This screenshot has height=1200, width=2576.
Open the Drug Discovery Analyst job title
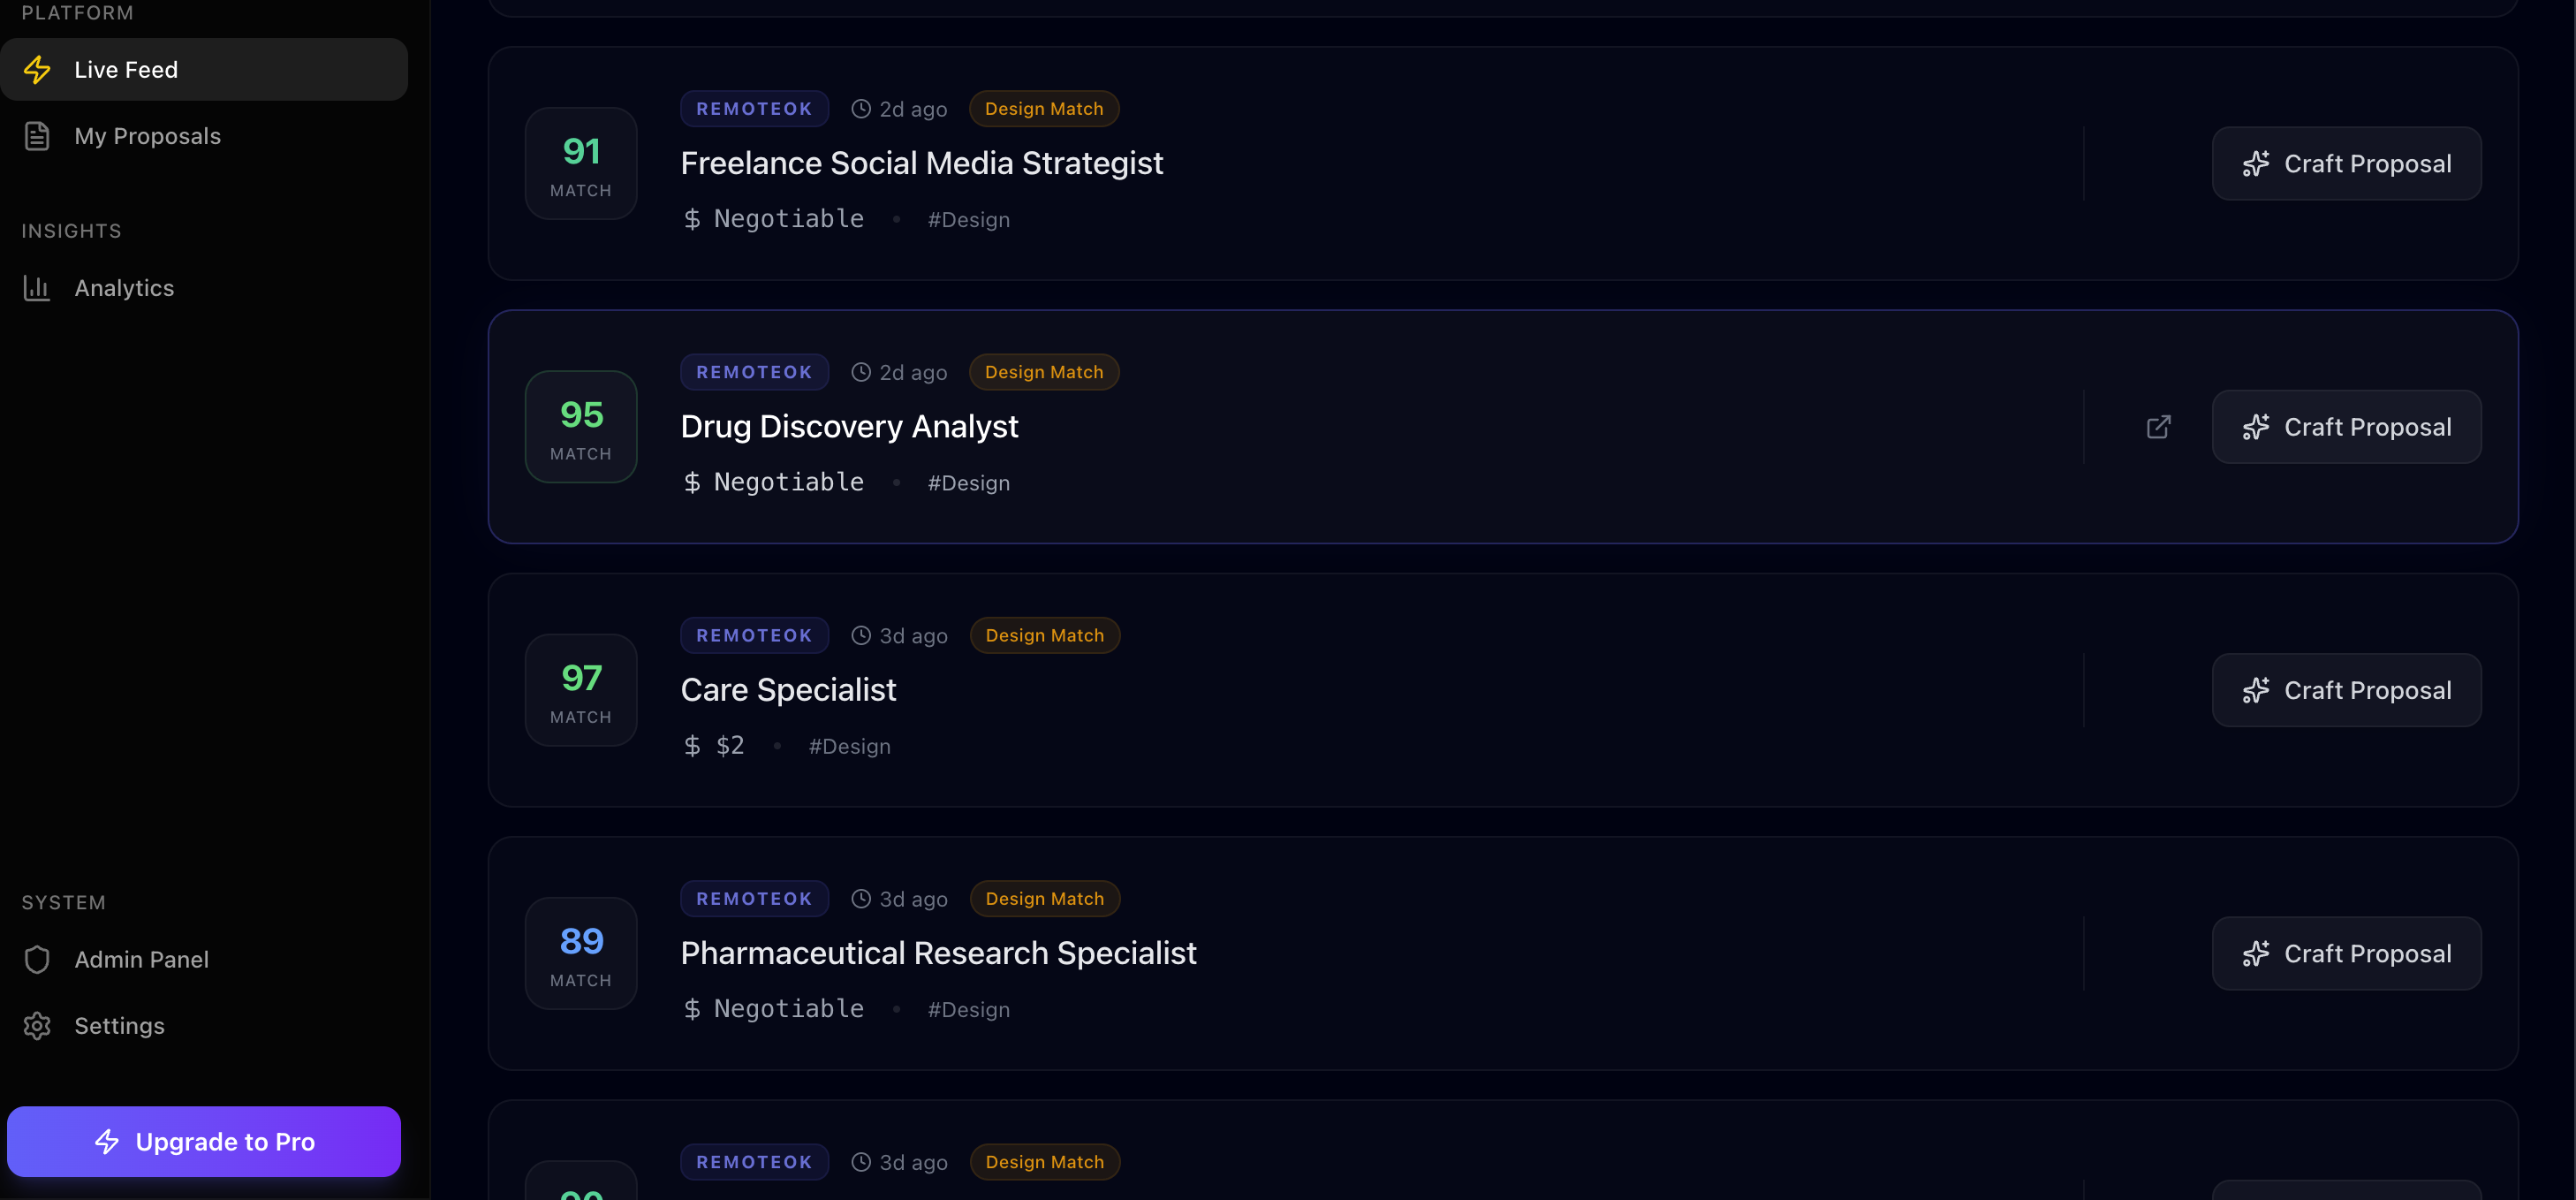click(x=849, y=427)
